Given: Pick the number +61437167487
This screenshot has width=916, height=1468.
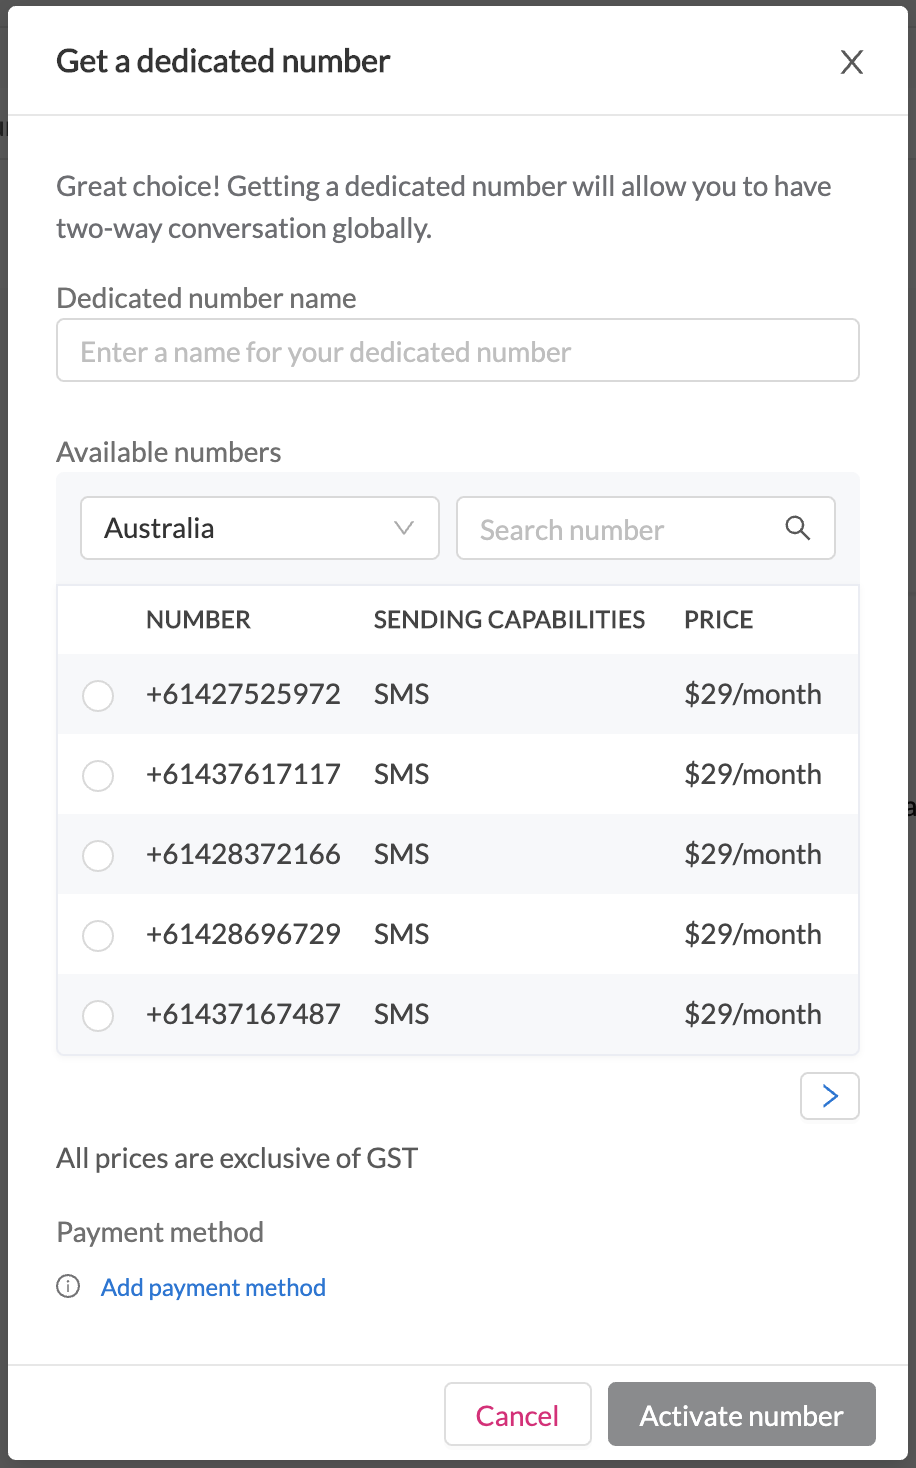Looking at the screenshot, I should click(x=98, y=1015).
